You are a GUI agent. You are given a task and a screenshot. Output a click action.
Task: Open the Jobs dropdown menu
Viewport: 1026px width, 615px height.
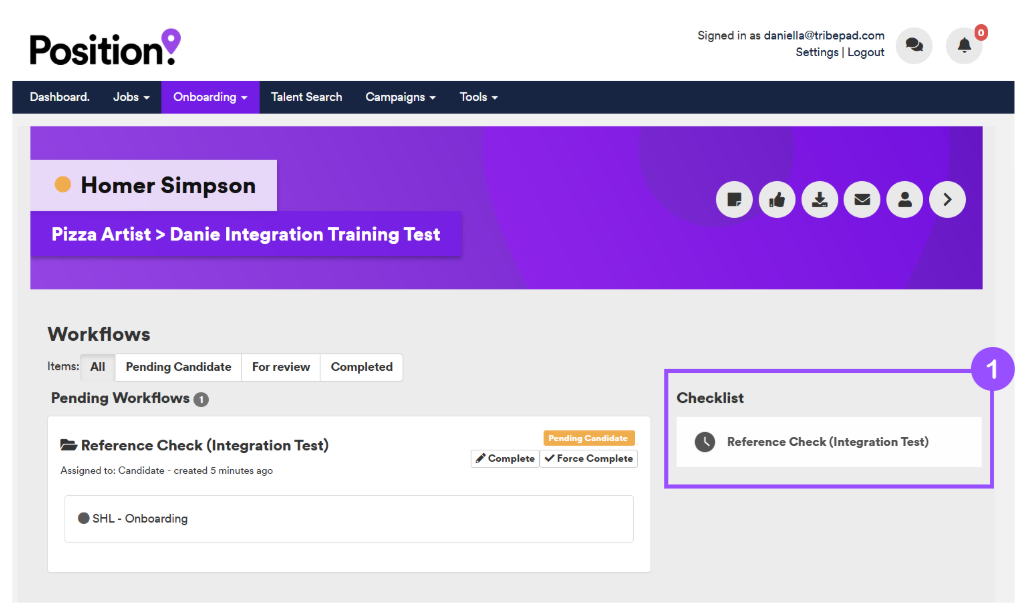131,97
